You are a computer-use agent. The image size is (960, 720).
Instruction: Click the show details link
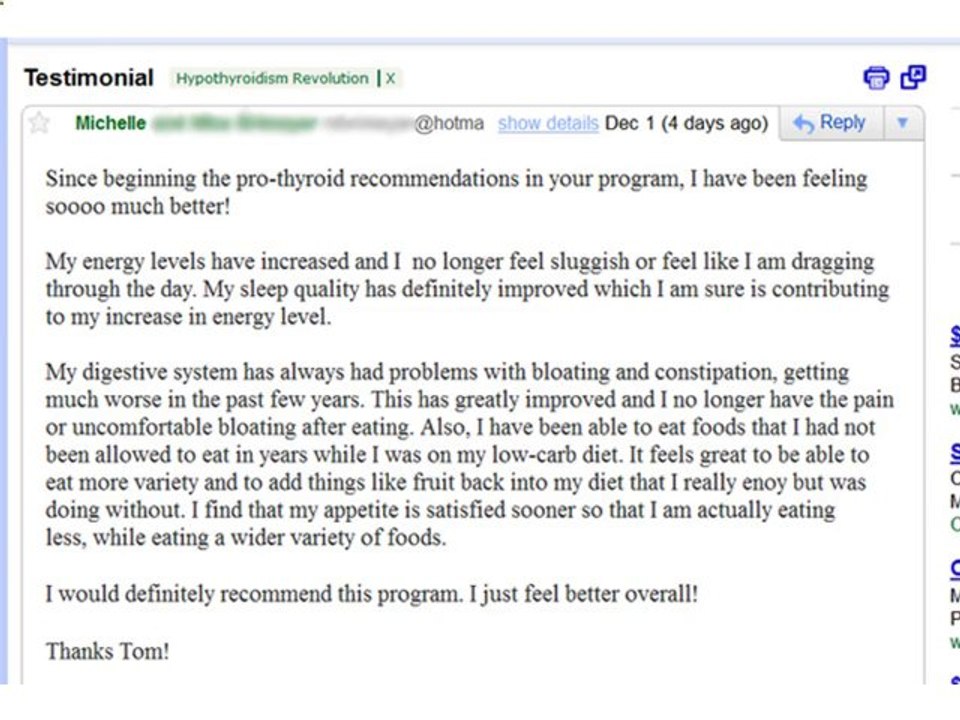[x=548, y=123]
